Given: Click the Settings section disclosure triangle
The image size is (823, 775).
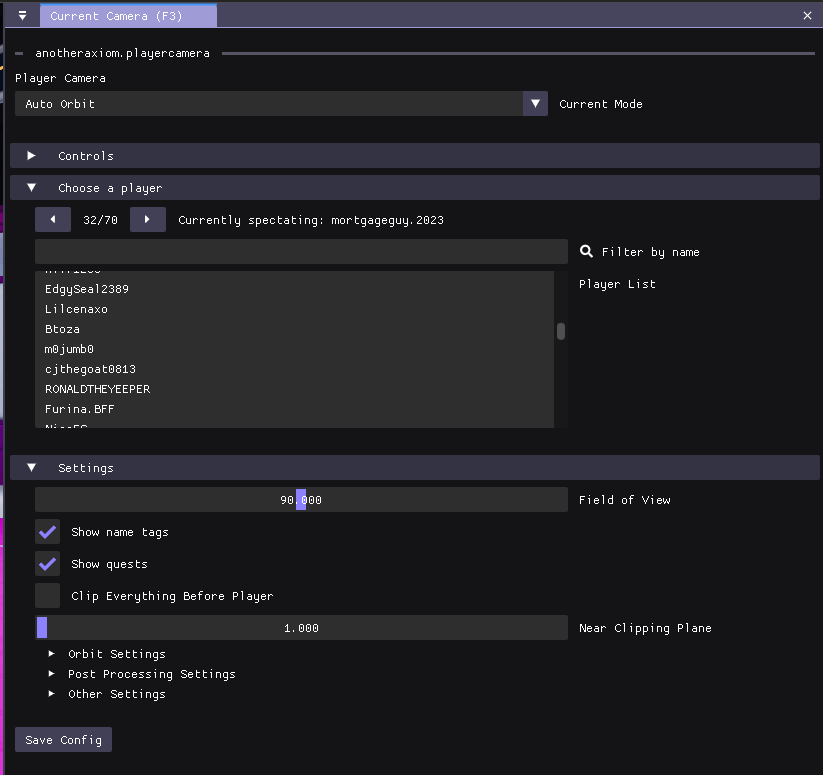Looking at the screenshot, I should pos(30,467).
